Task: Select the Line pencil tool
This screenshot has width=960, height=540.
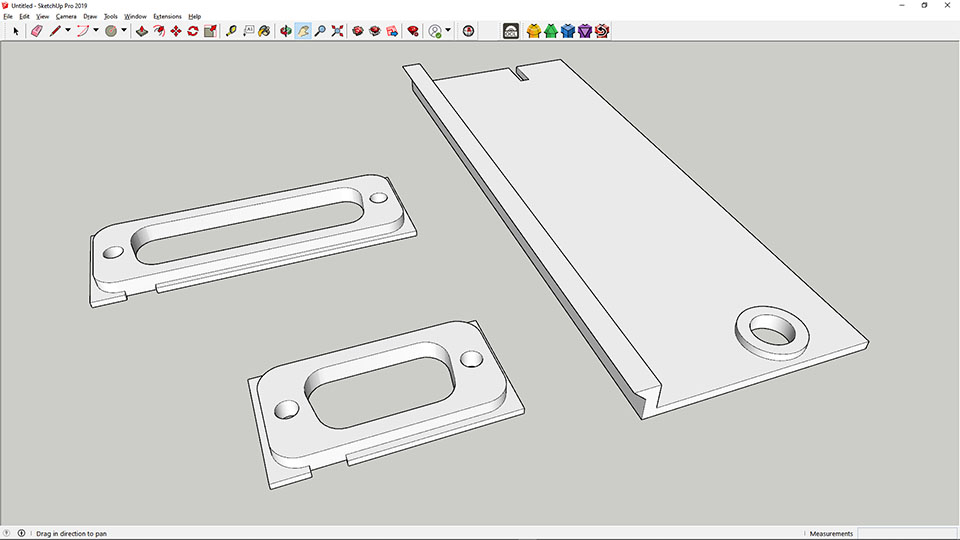Action: pos(55,31)
